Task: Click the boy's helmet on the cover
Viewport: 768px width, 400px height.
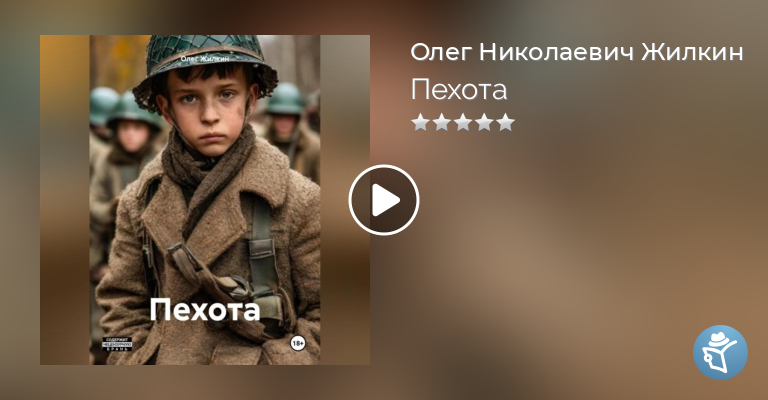Action: coord(204,64)
